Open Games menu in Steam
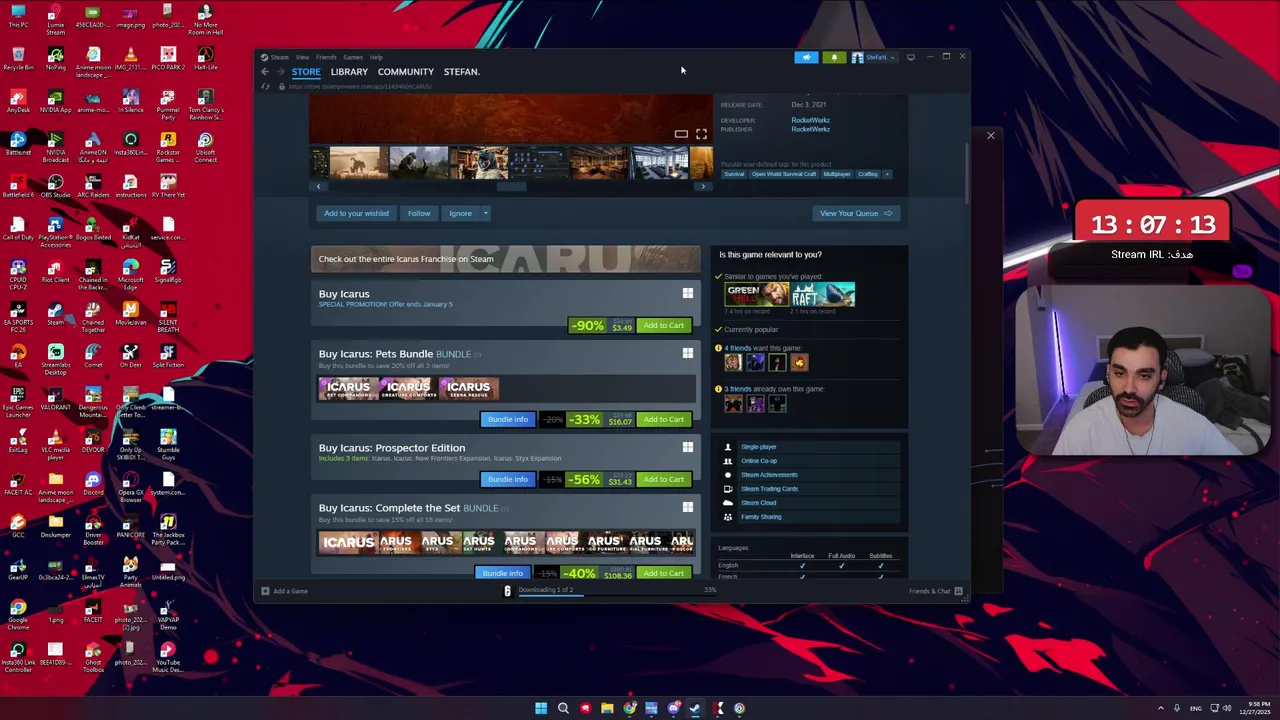Viewport: 1280px width, 720px height. tap(353, 57)
